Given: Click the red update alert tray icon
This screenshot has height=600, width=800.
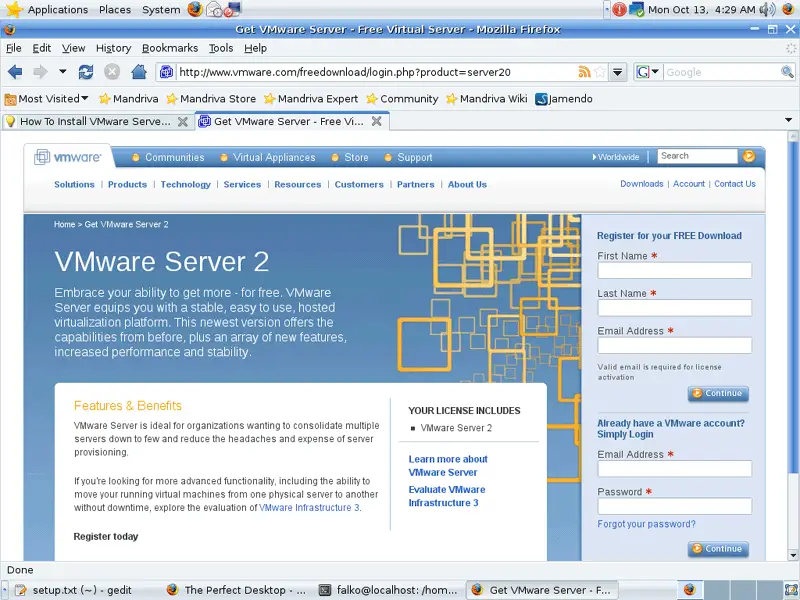Looking at the screenshot, I should (x=619, y=9).
